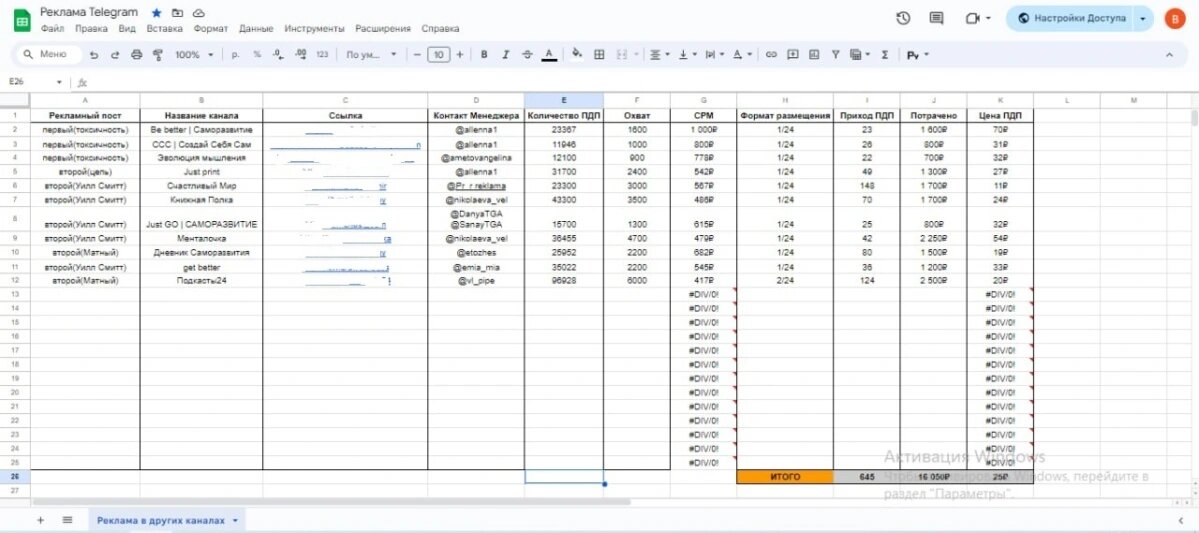1199x533 pixels.
Task: Collapse the toolbar with the chevron
Action: pos(1169,54)
